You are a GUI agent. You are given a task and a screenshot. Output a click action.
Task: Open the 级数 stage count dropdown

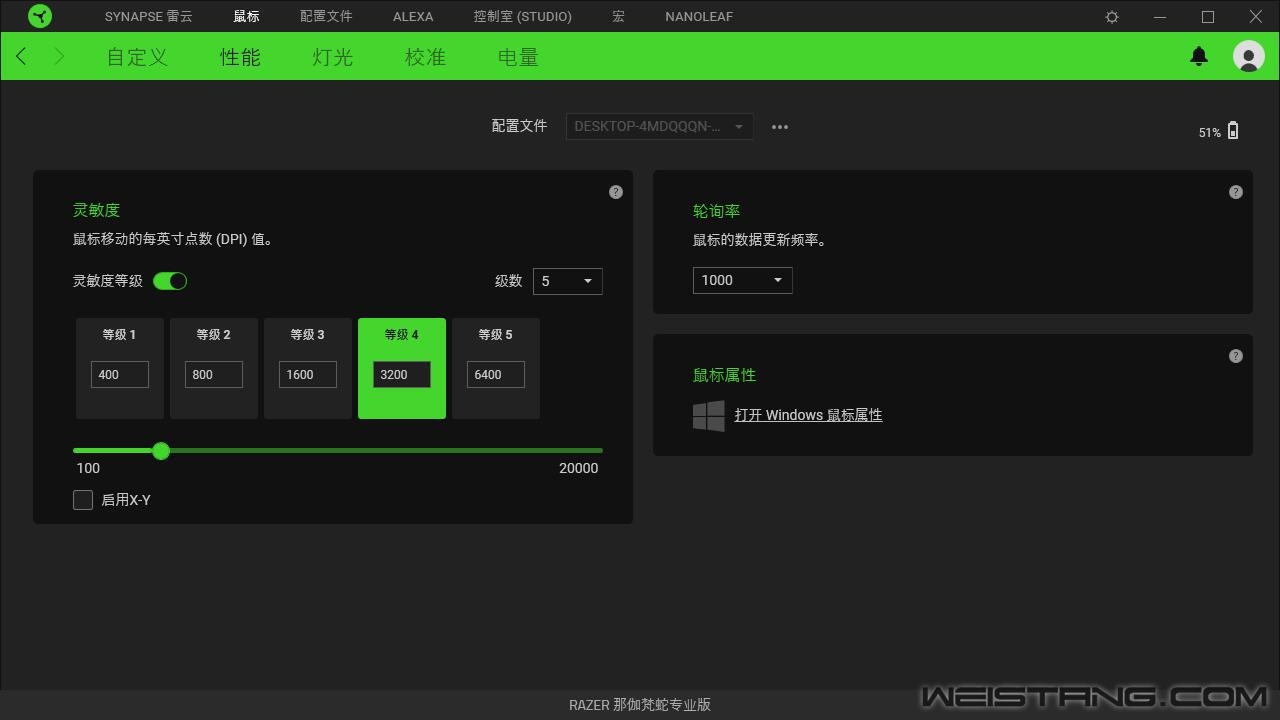(x=568, y=281)
